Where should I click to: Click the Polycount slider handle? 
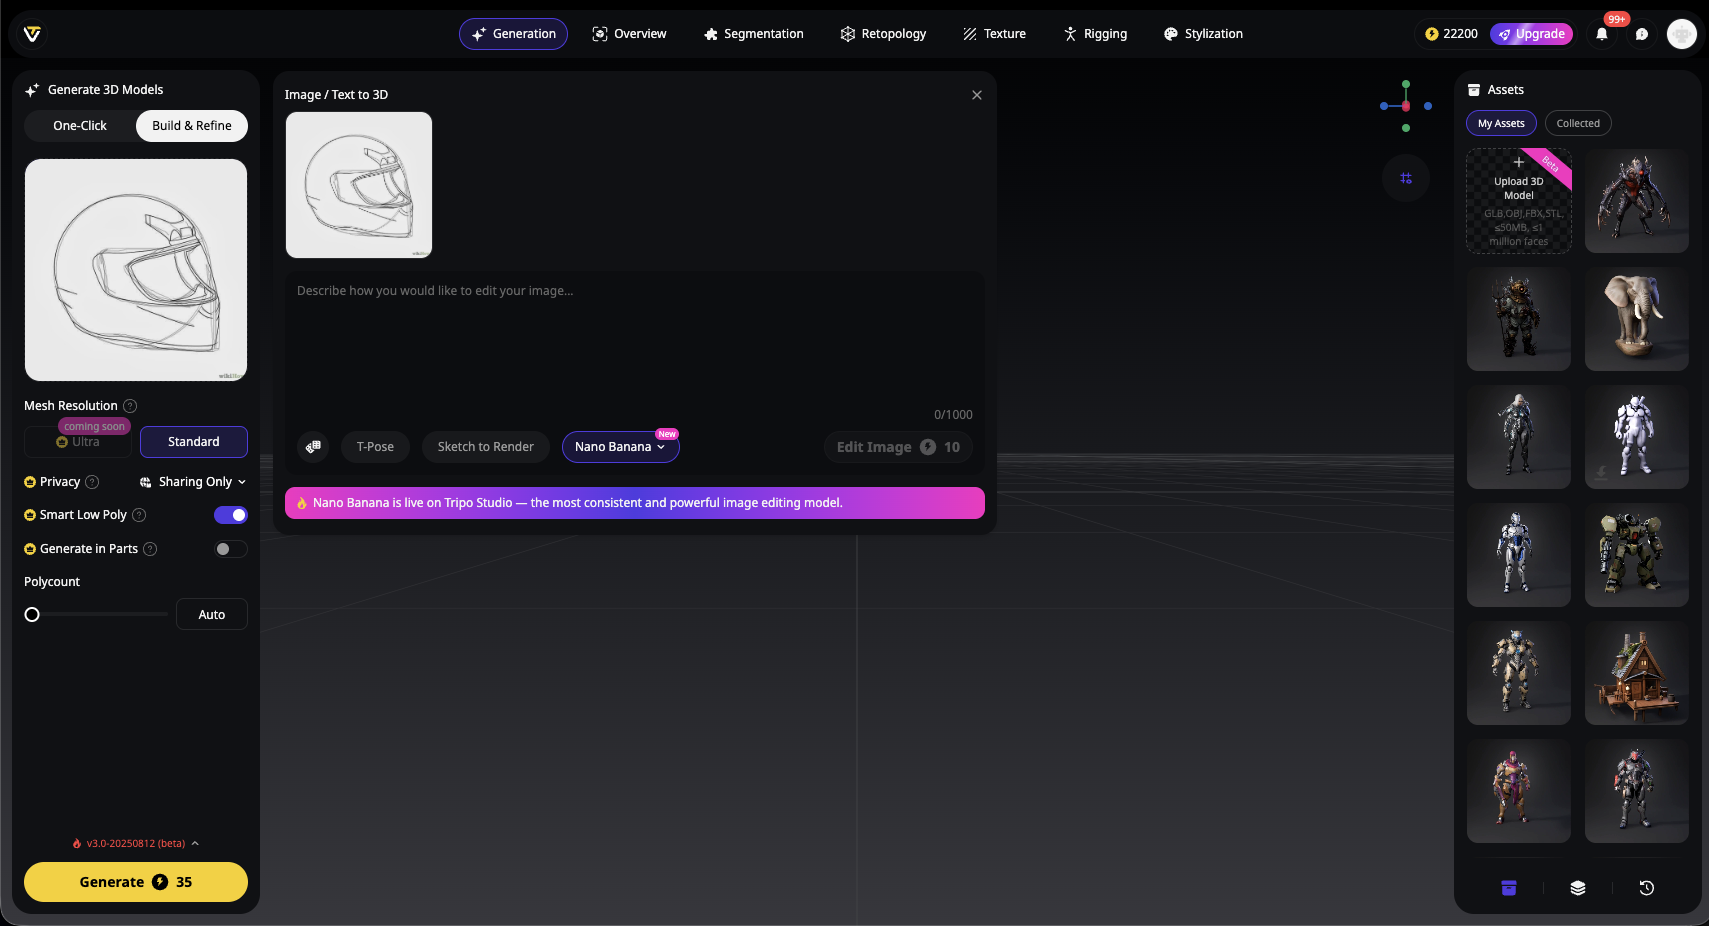click(32, 615)
